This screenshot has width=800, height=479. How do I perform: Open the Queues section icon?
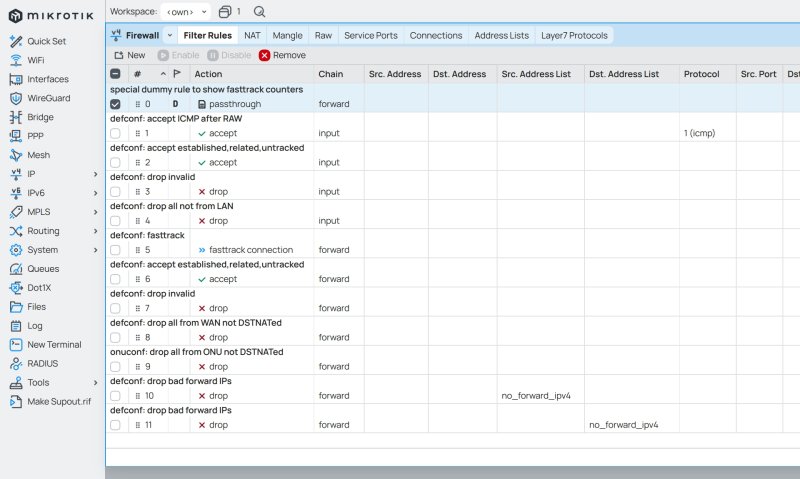click(x=16, y=269)
